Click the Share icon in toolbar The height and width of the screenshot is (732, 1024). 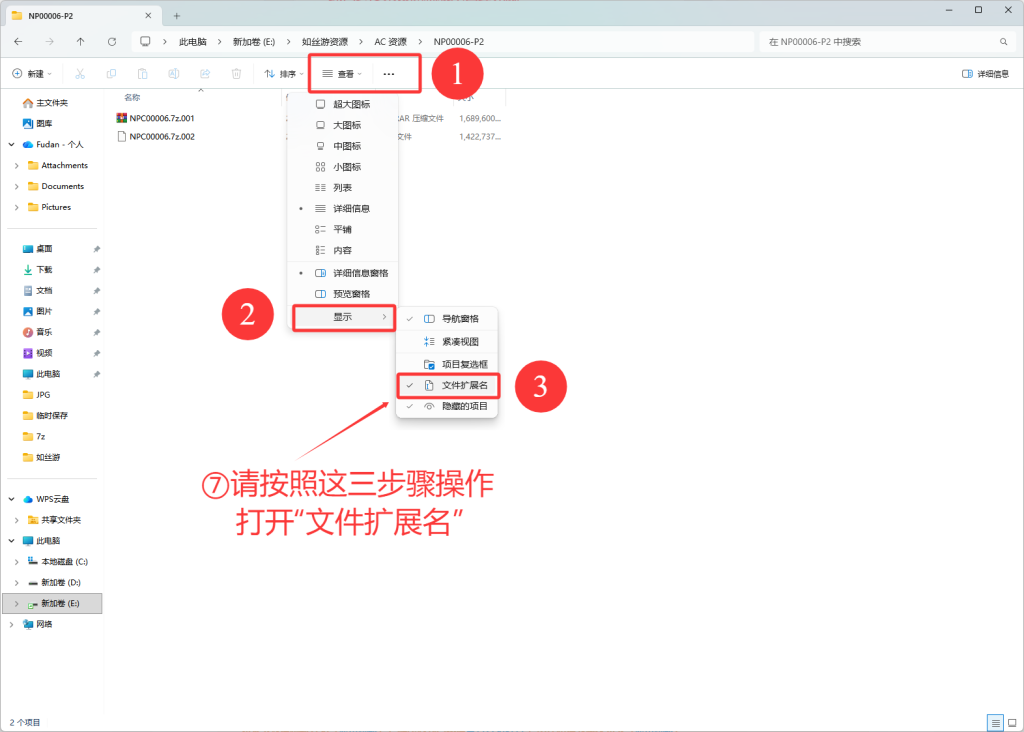point(205,74)
